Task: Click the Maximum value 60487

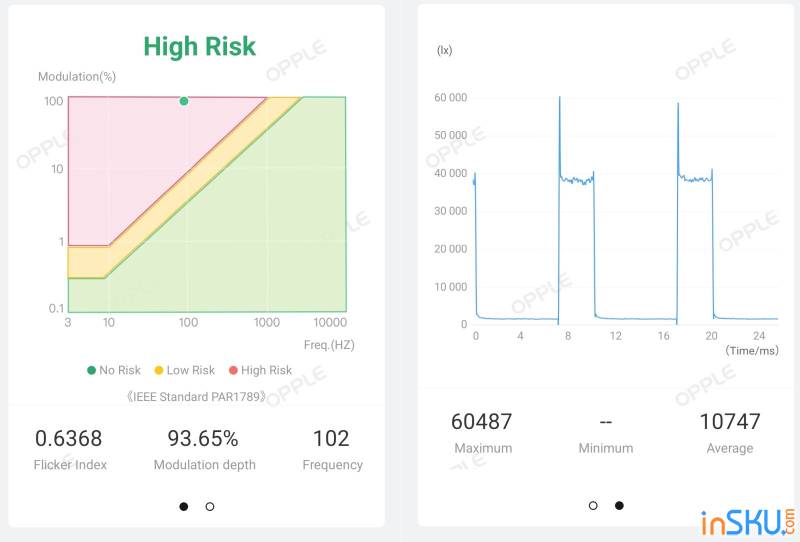Action: [481, 422]
